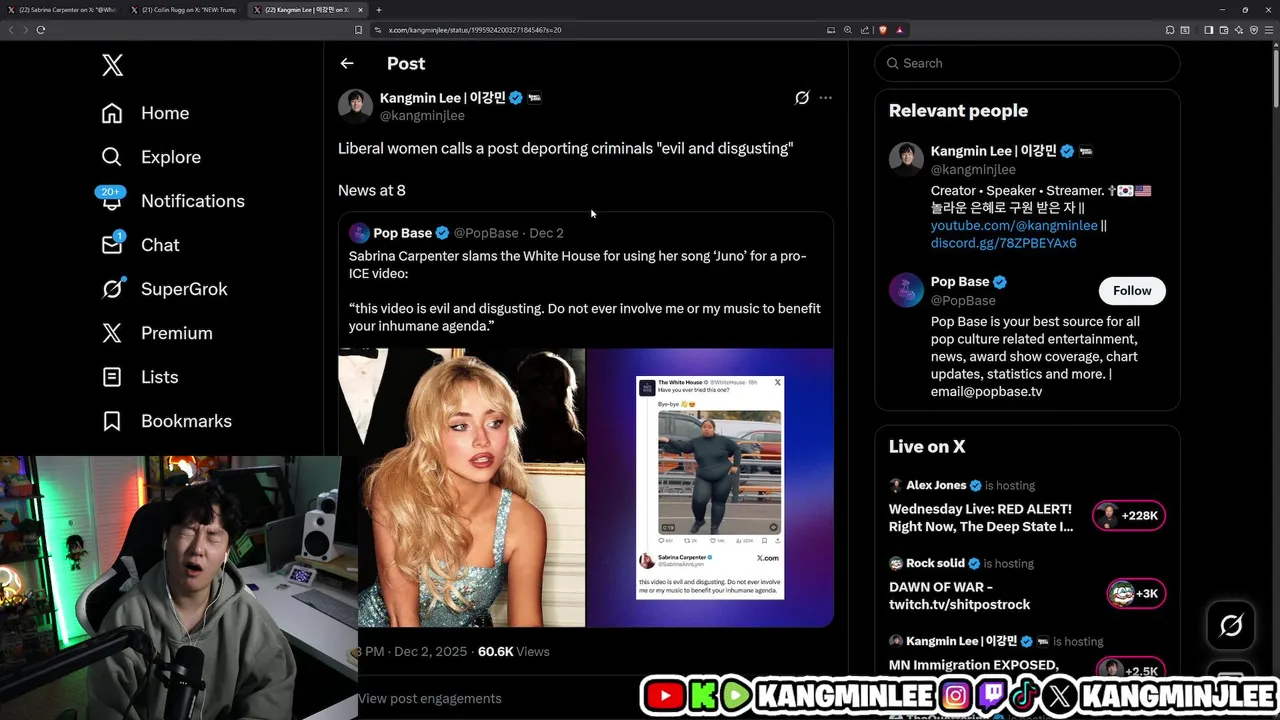Open Kangmin Lee's avatar in Relevant people
Image resolution: width=1280 pixels, height=720 pixels.
click(x=906, y=159)
